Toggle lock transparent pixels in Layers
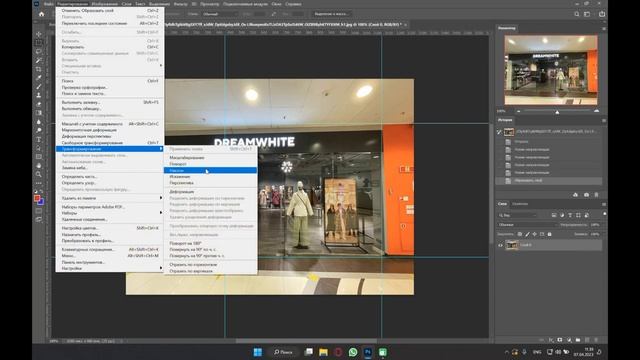This screenshot has height=360, width=640. click(x=520, y=234)
